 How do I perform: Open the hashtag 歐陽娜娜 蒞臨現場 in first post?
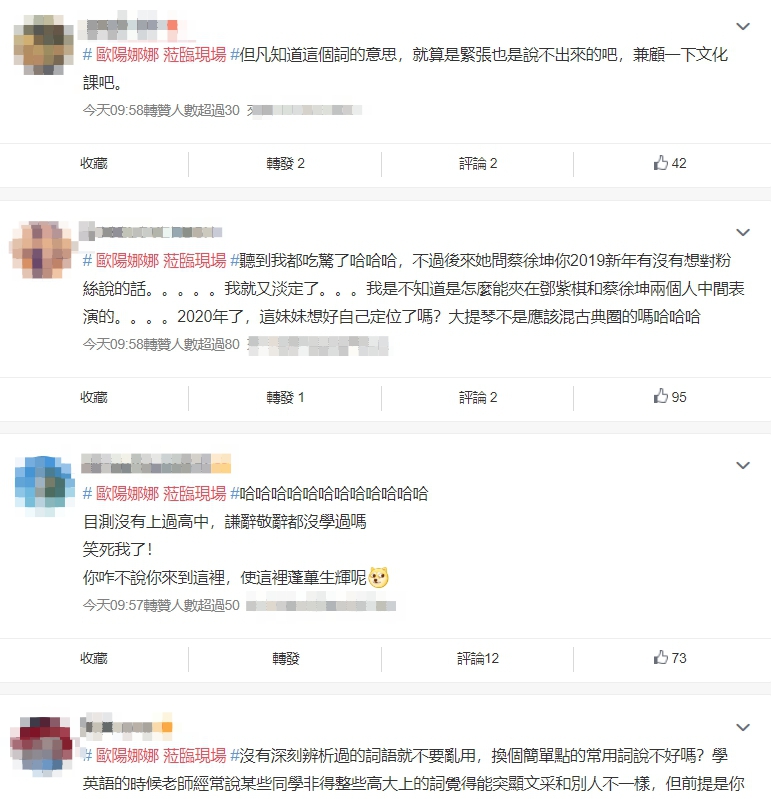tap(161, 55)
